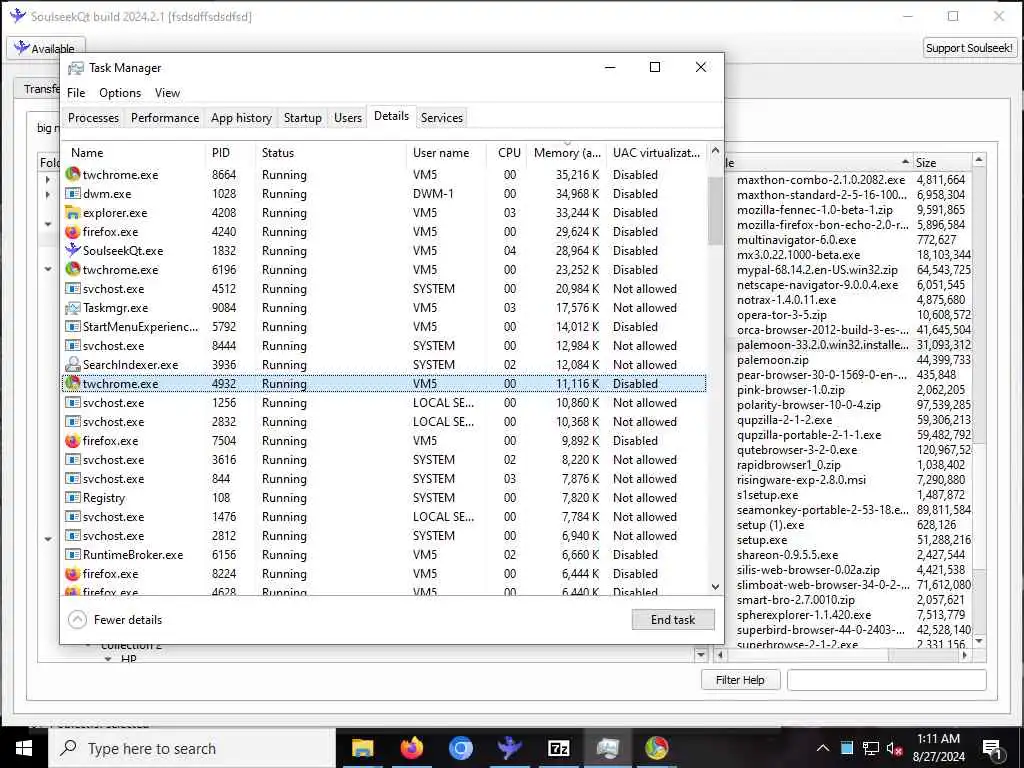
Task: Collapse Task Manager with Fewer details
Action: coord(116,620)
